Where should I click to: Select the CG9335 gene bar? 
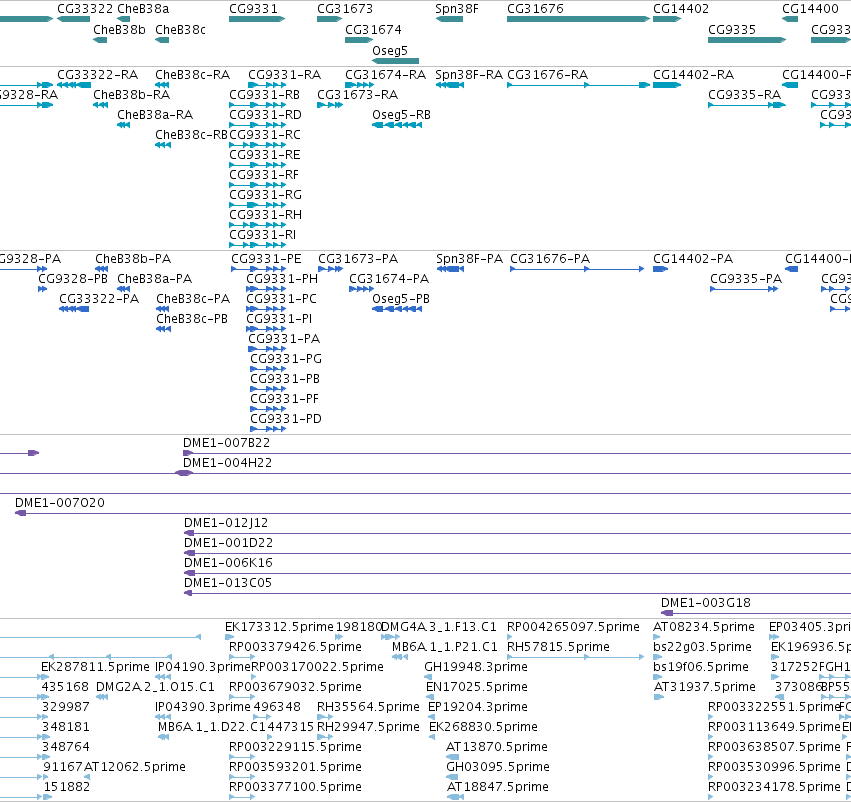[x=747, y=40]
